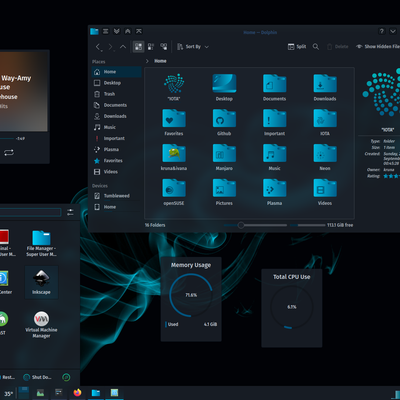
Task: Select the "IOTA" logo item in file grid
Action: click(x=174, y=87)
